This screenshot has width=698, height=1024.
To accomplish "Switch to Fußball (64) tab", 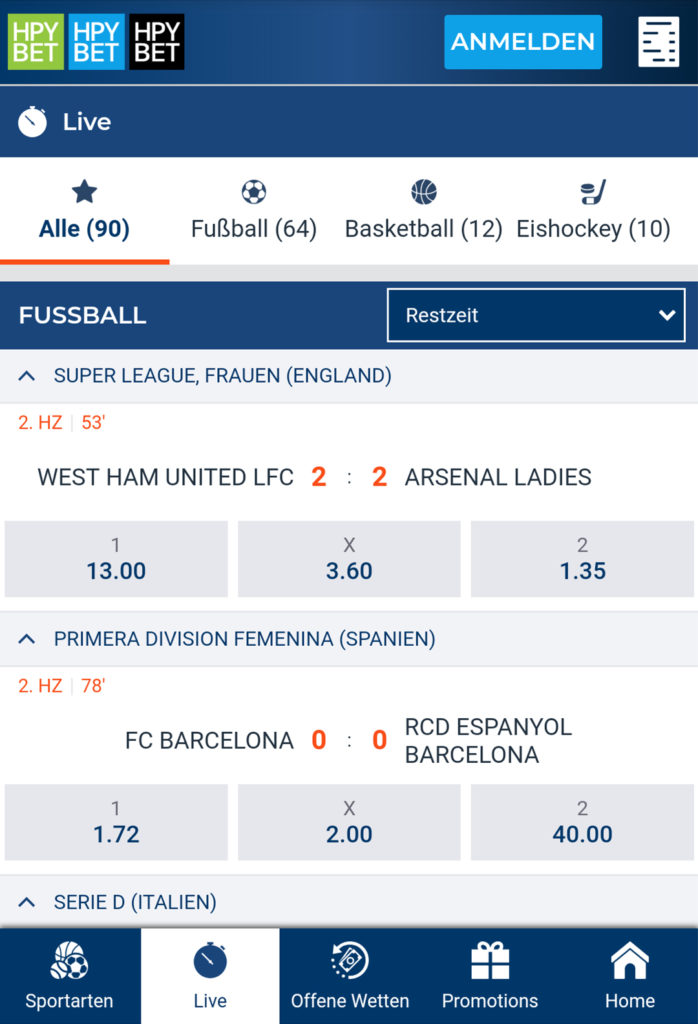I will coord(254,211).
